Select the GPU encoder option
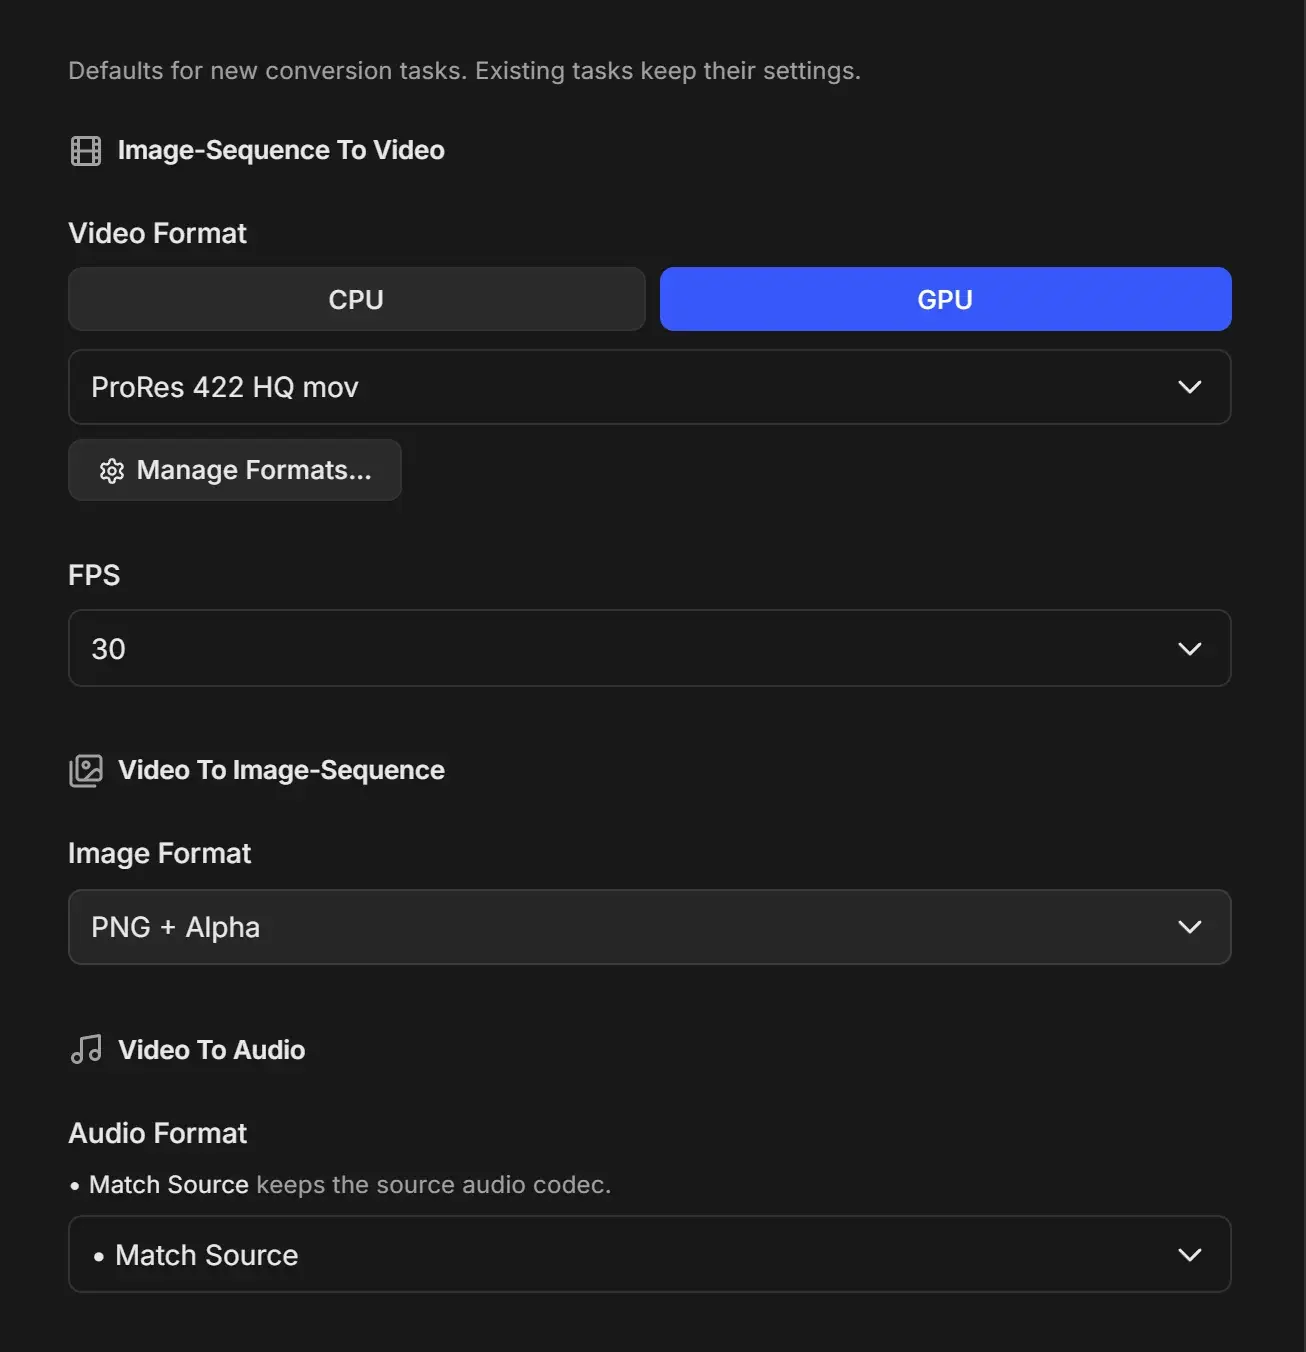The width and height of the screenshot is (1306, 1352). (945, 299)
